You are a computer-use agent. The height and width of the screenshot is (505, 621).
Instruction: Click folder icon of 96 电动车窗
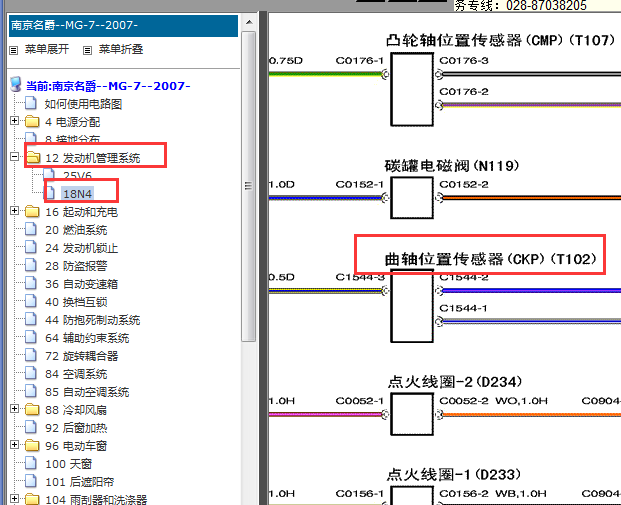click(32, 445)
